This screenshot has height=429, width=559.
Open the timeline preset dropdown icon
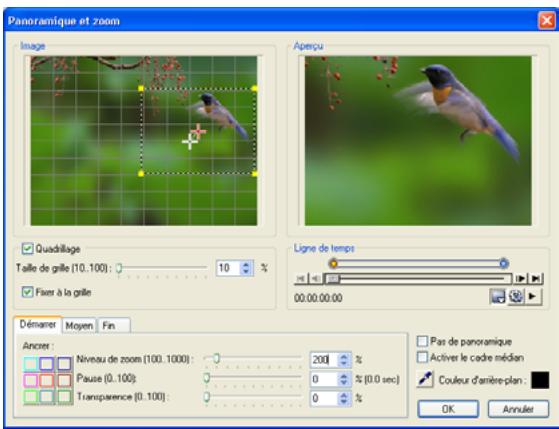point(498,296)
